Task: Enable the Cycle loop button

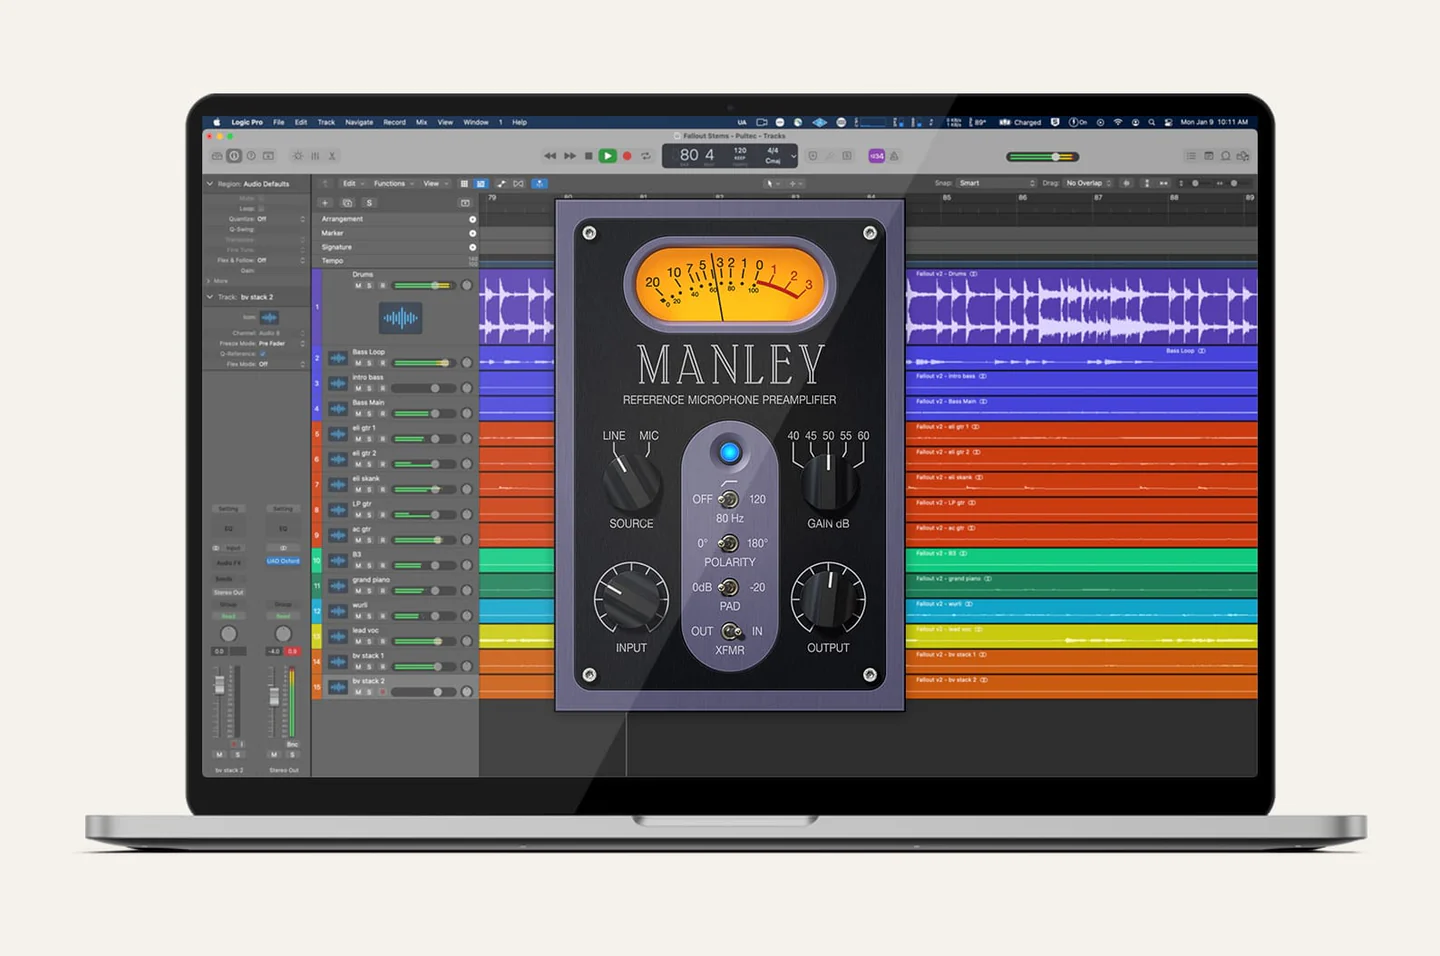Action: pos(646,156)
